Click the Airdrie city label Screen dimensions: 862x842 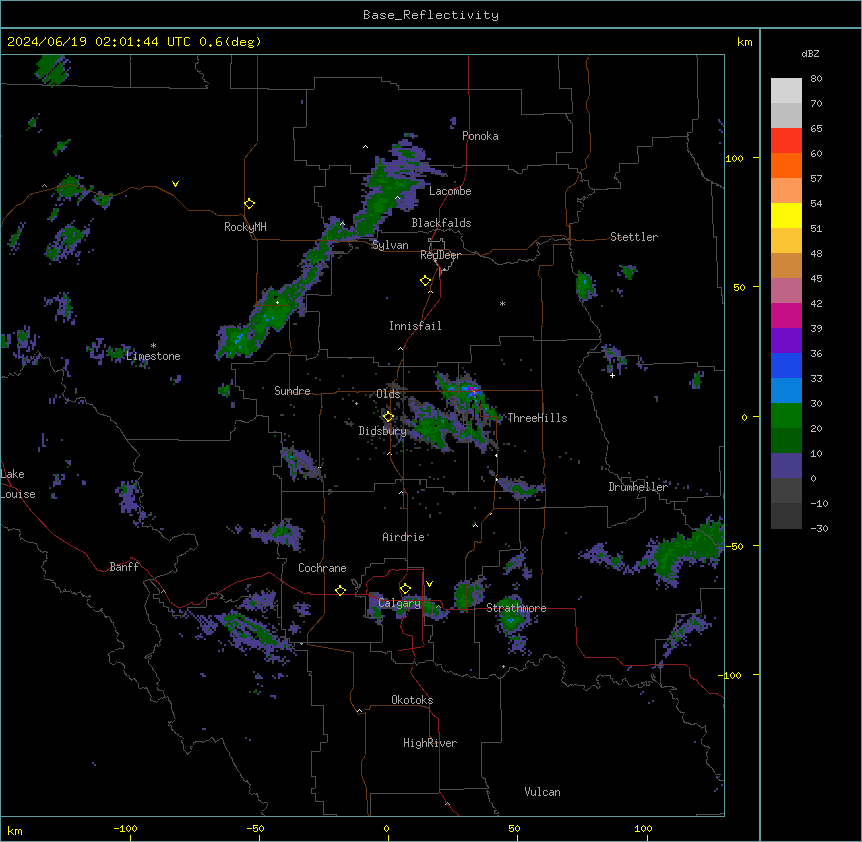coord(403,537)
